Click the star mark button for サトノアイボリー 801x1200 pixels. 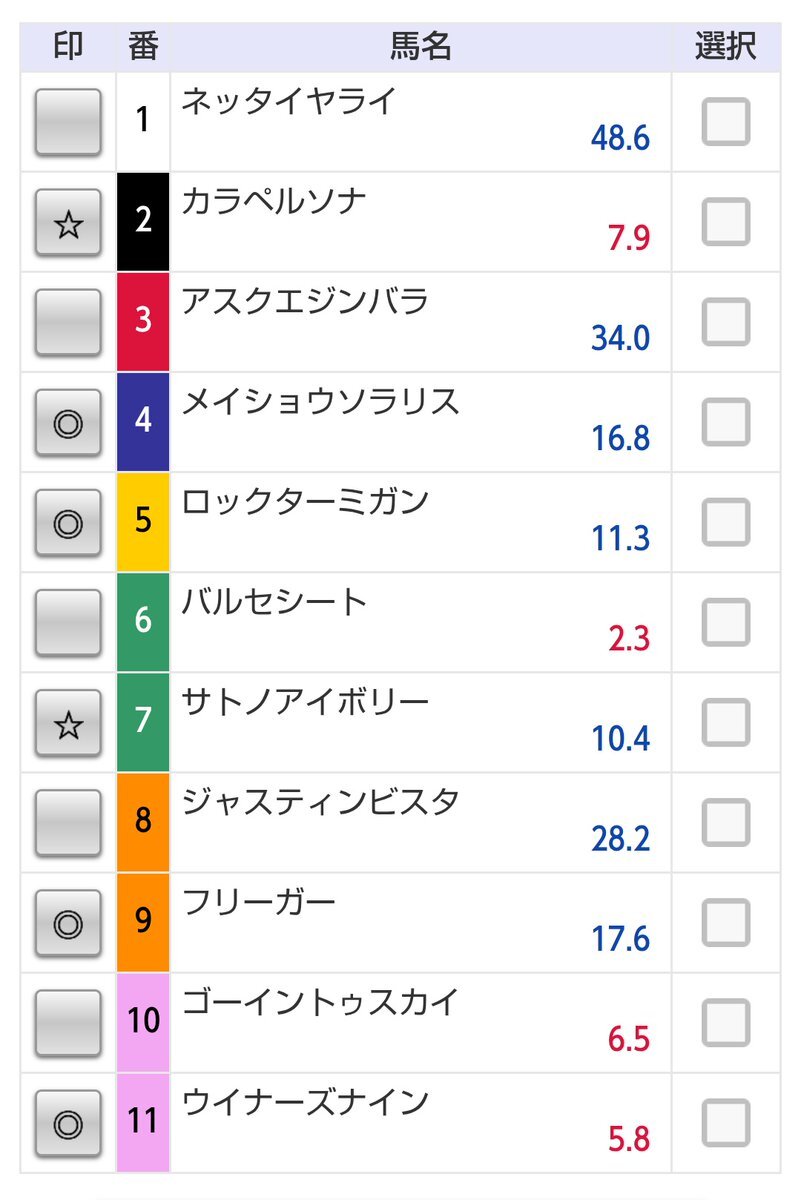pos(68,723)
